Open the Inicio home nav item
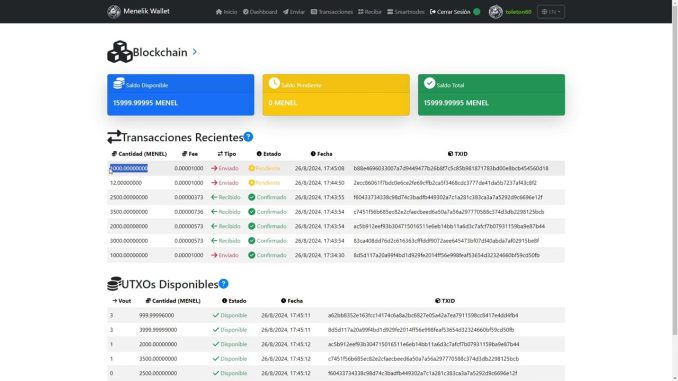 click(x=226, y=12)
